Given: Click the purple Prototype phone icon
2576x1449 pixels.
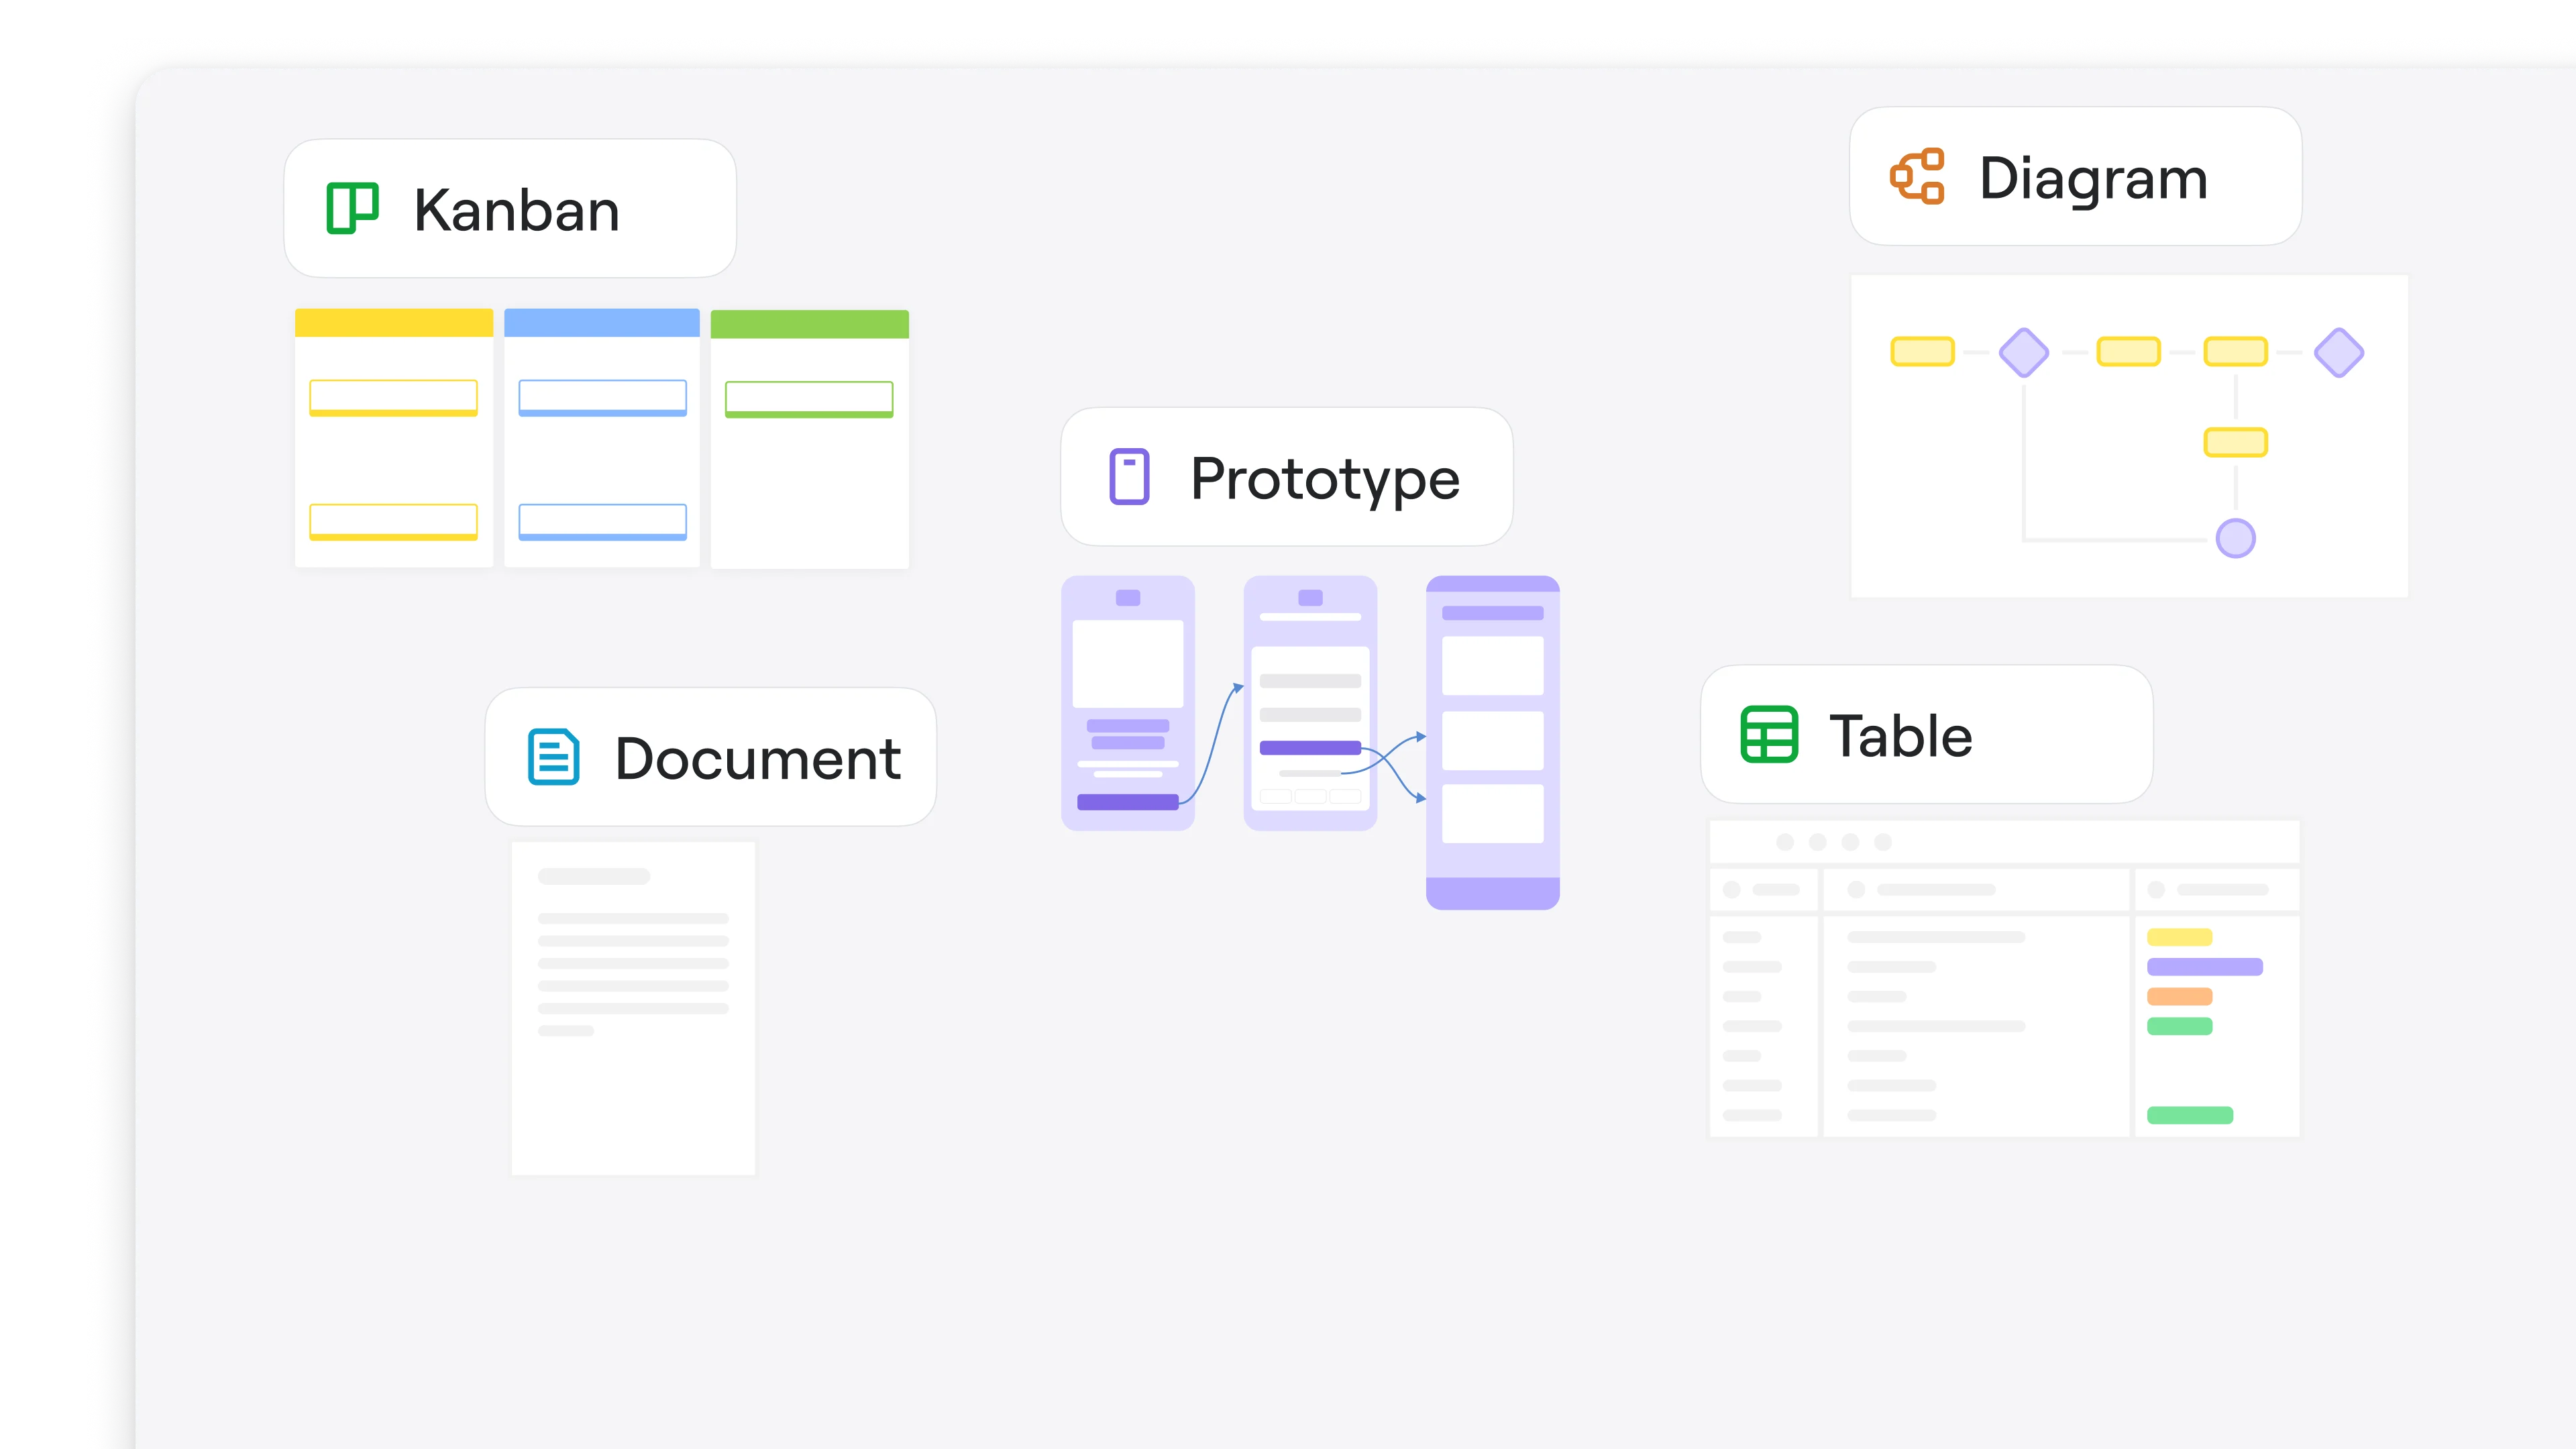Looking at the screenshot, I should tap(1129, 477).
